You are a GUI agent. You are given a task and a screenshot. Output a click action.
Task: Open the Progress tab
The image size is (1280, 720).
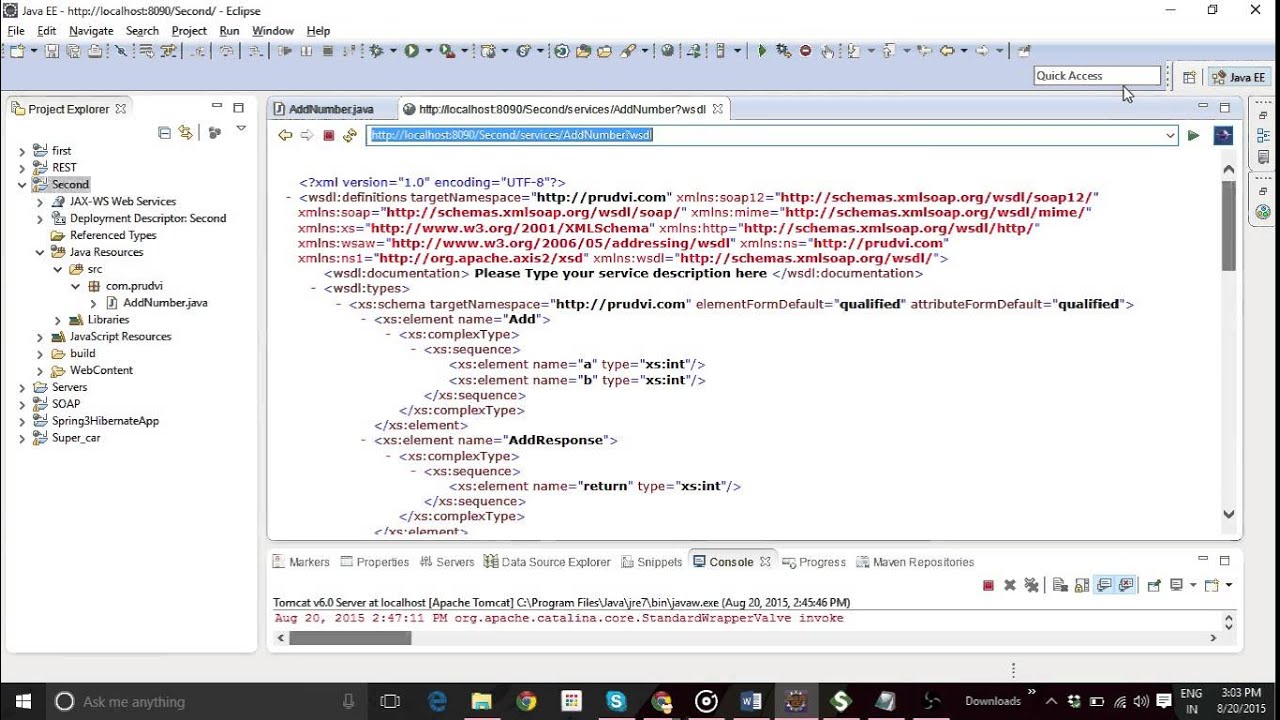tap(814, 562)
